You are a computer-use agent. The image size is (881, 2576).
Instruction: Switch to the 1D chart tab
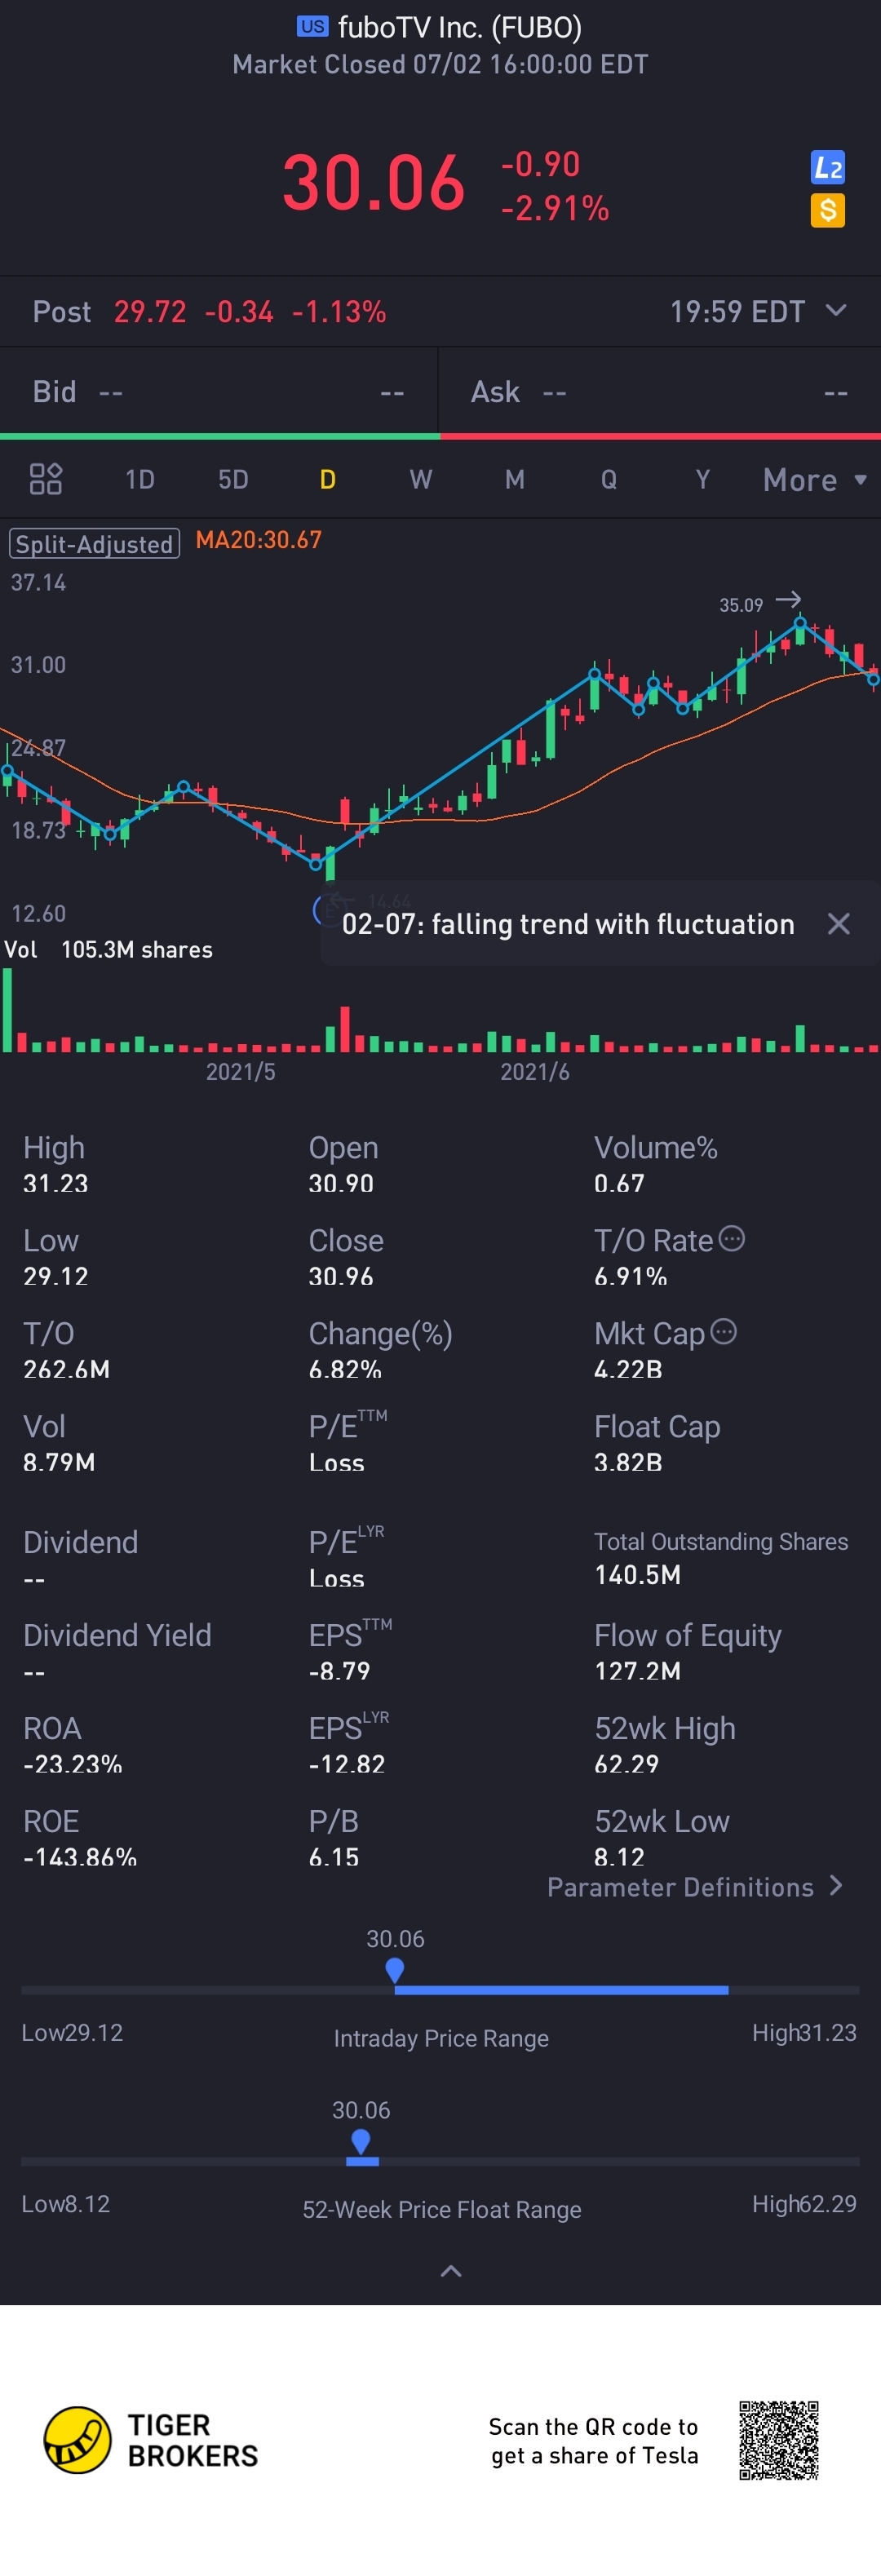point(140,480)
